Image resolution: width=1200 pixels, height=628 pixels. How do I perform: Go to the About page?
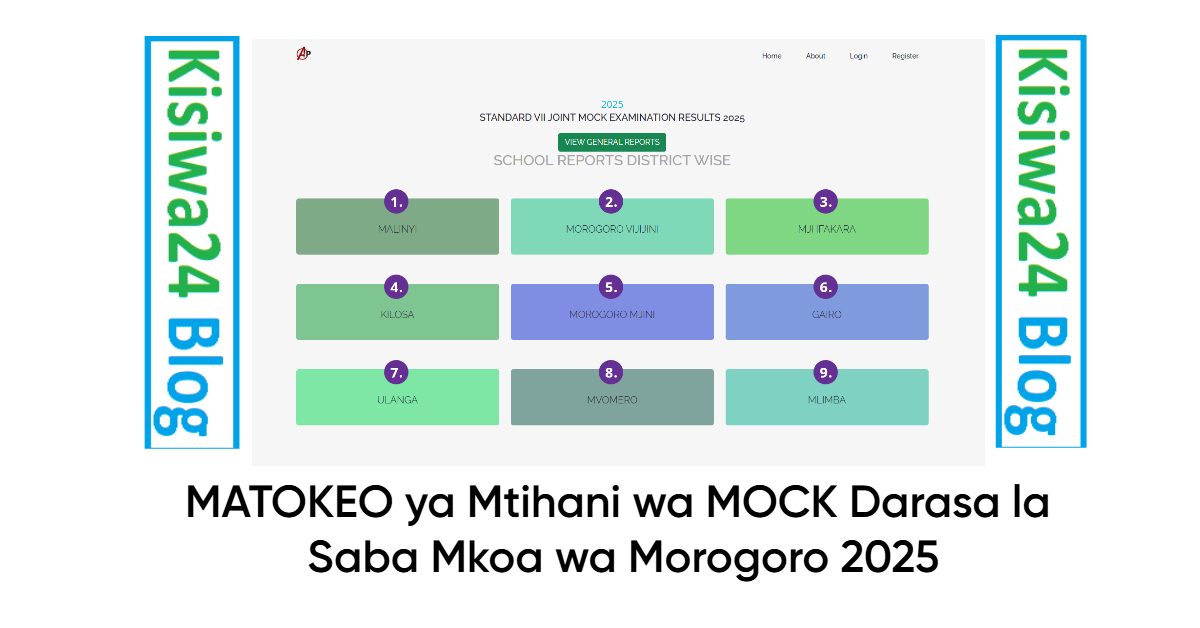click(816, 56)
